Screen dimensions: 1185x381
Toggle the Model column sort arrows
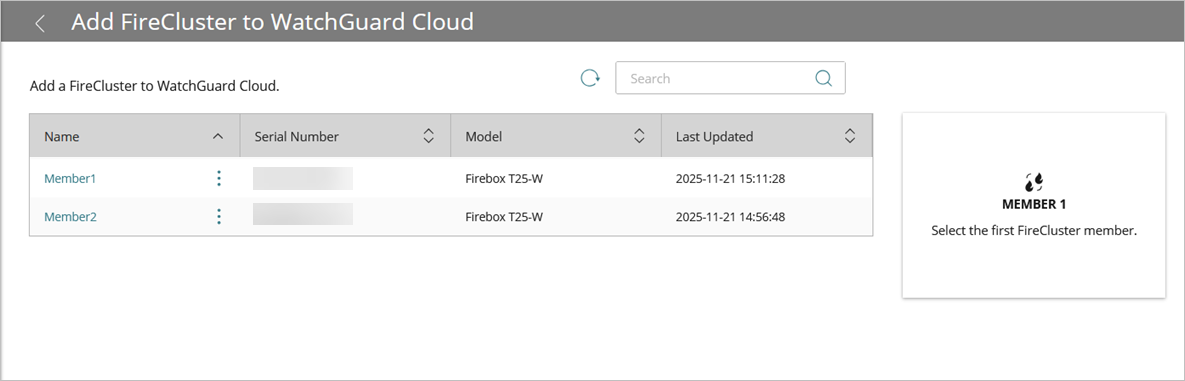639,136
